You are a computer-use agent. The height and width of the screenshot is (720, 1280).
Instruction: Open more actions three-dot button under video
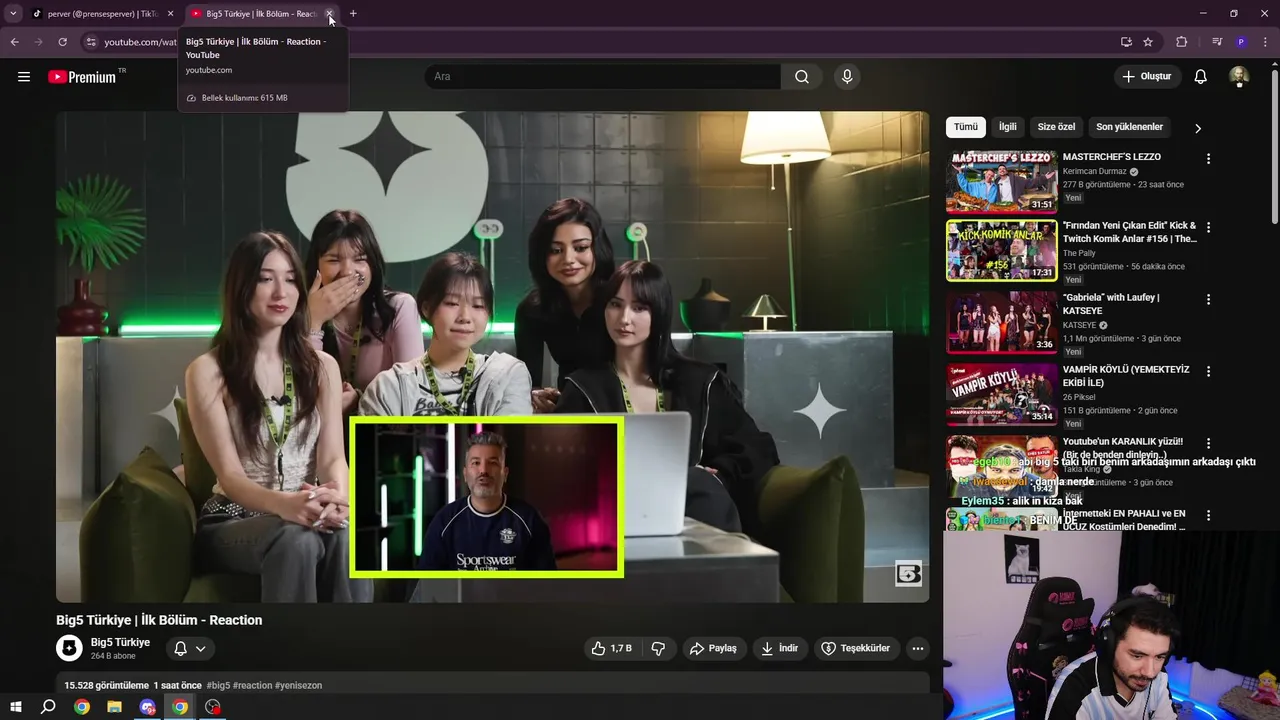917,648
